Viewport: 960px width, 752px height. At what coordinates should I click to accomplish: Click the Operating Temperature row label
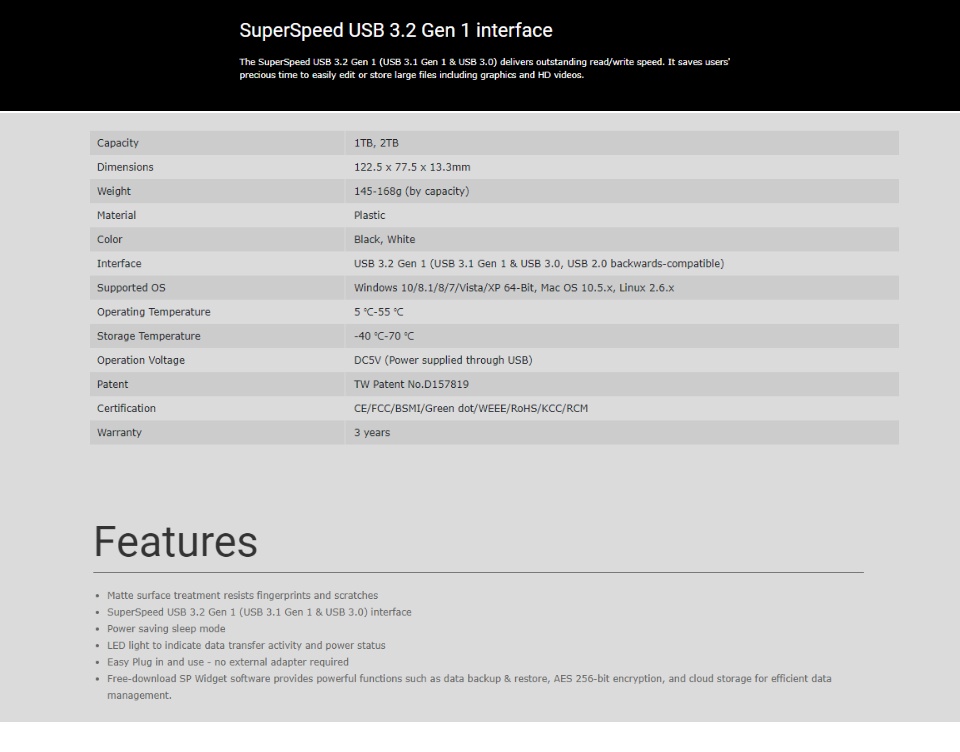coord(153,312)
